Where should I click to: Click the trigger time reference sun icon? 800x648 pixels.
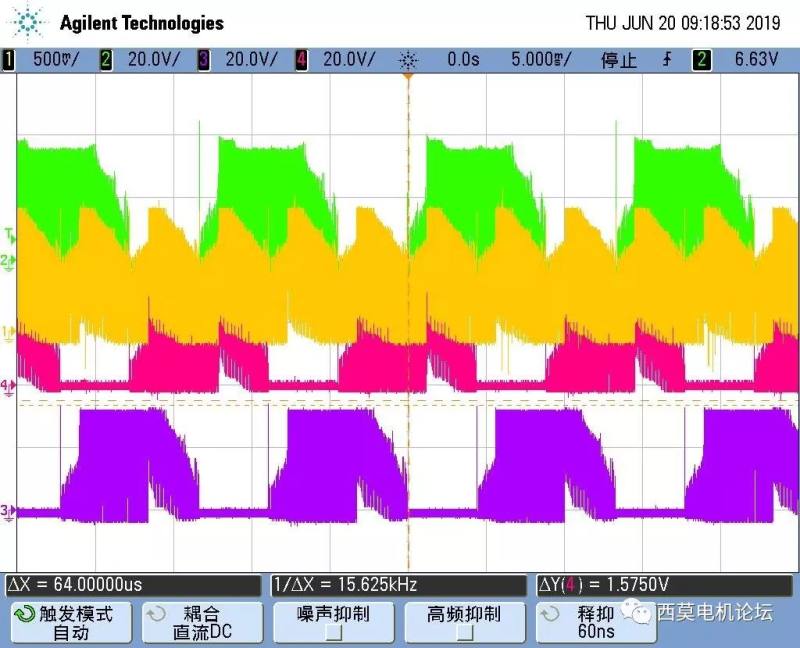tap(408, 60)
